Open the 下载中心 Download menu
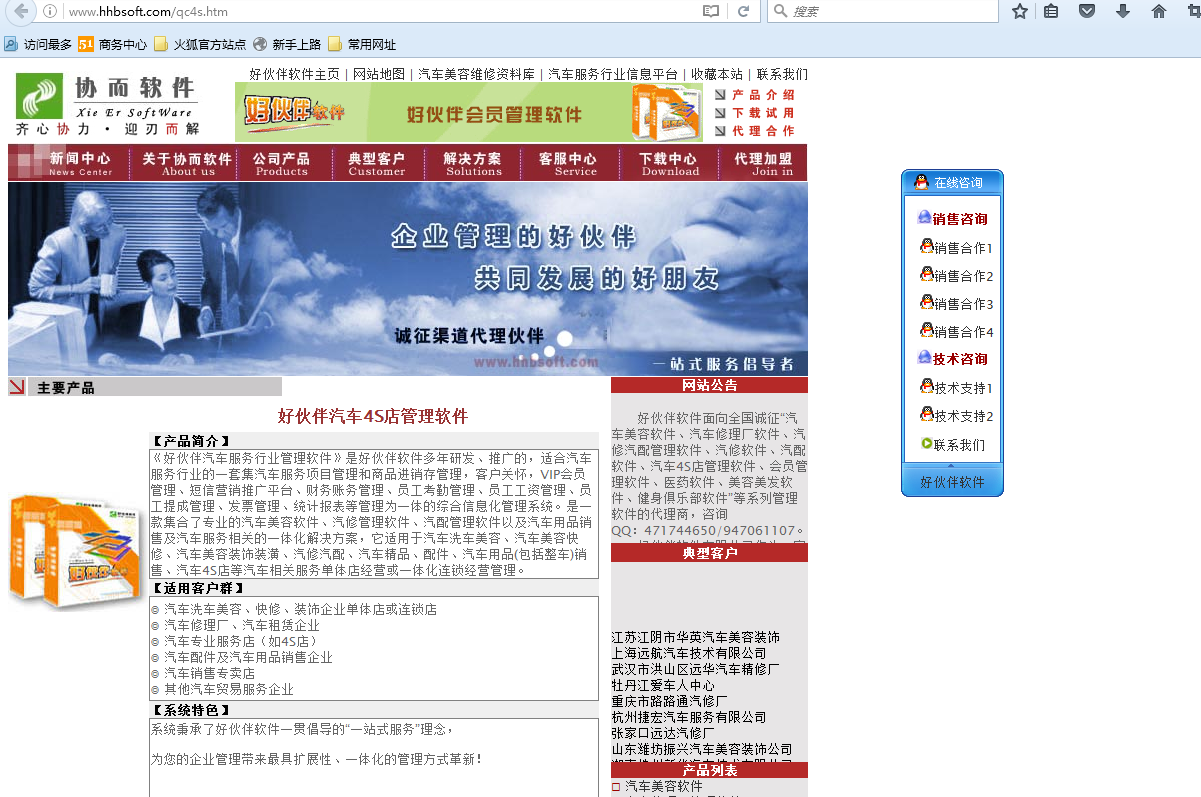Screen dimensions: 1201x797 point(669,164)
